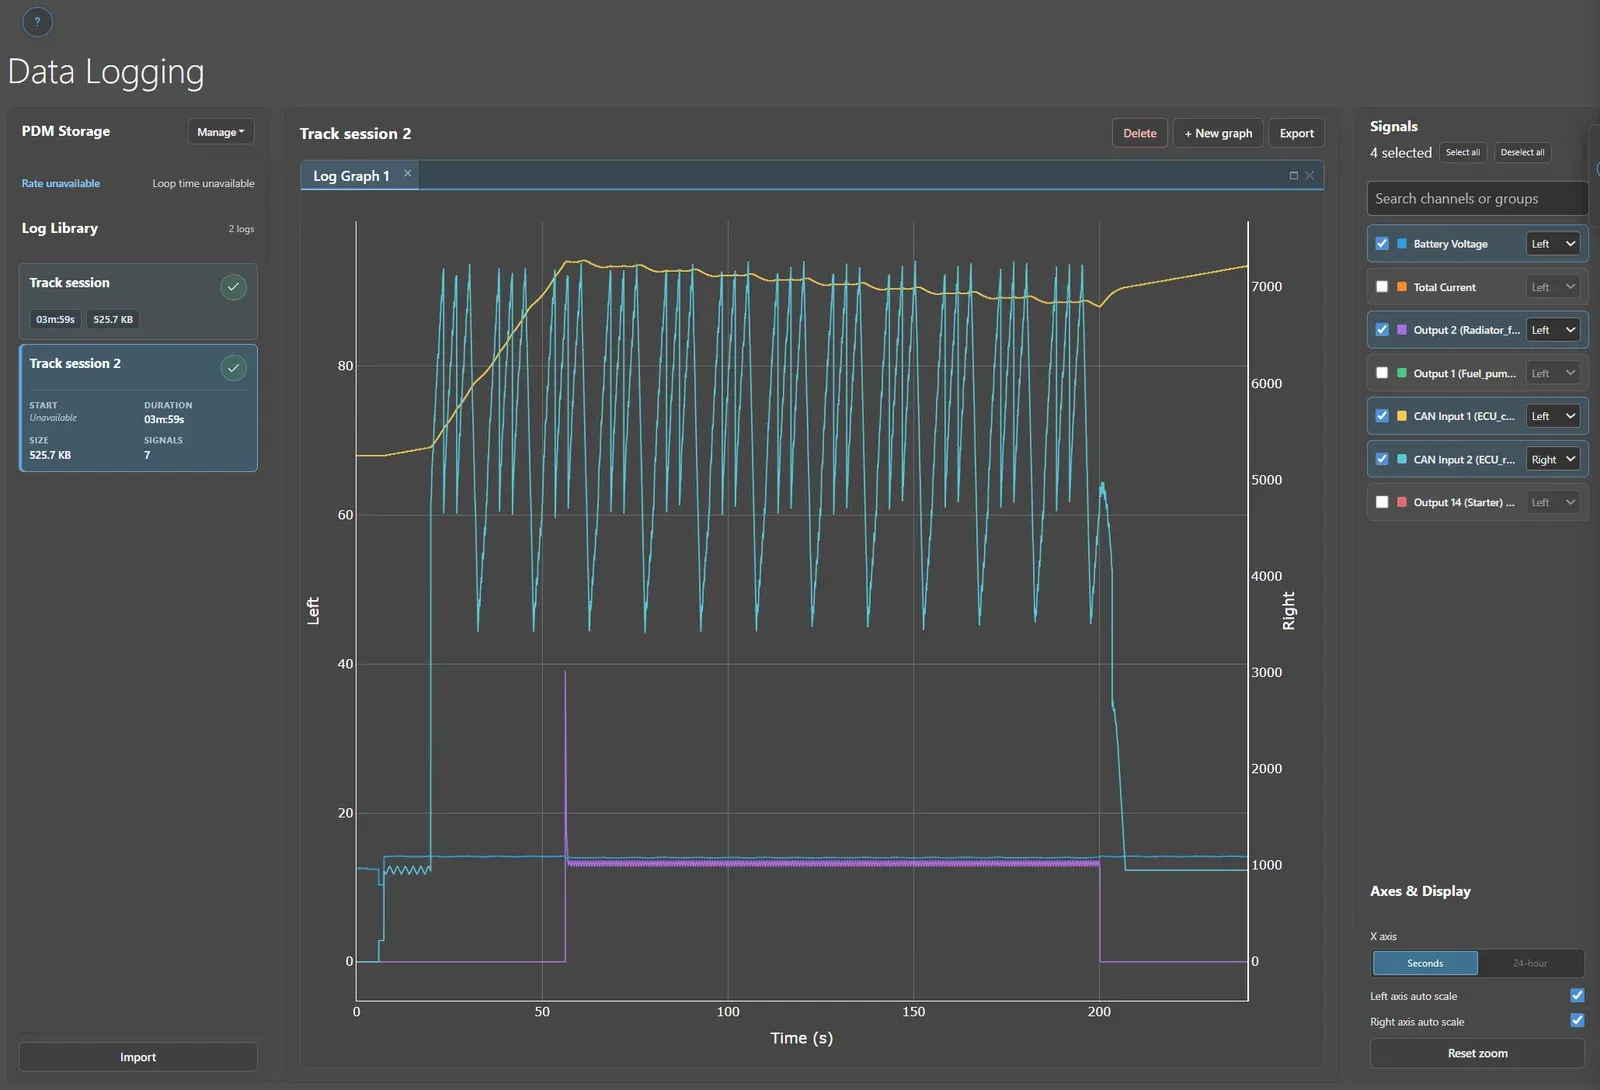The image size is (1600, 1090).
Task: Click the Track session 2 status check icon
Action: [x=233, y=368]
